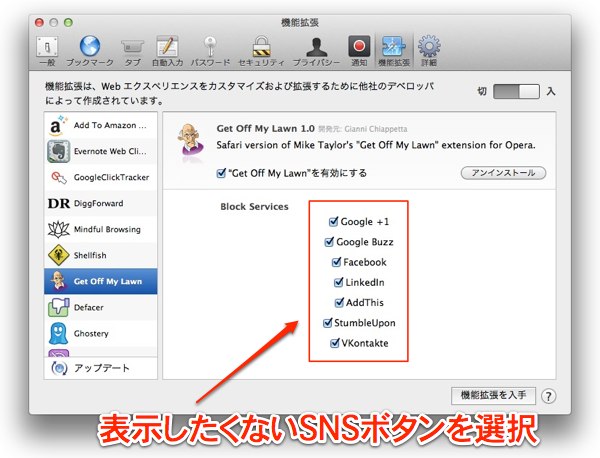Toggle the extensions 切/入 master switch
Viewport: 600px width, 458px height.
(516, 91)
